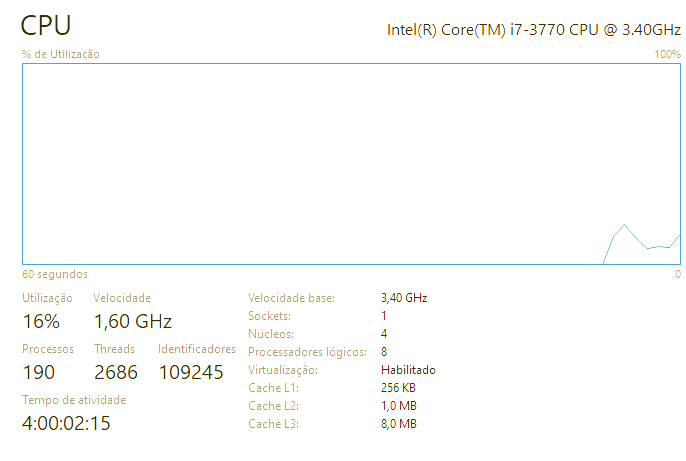
Task: Select the Processos count 190
Action: [38, 372]
